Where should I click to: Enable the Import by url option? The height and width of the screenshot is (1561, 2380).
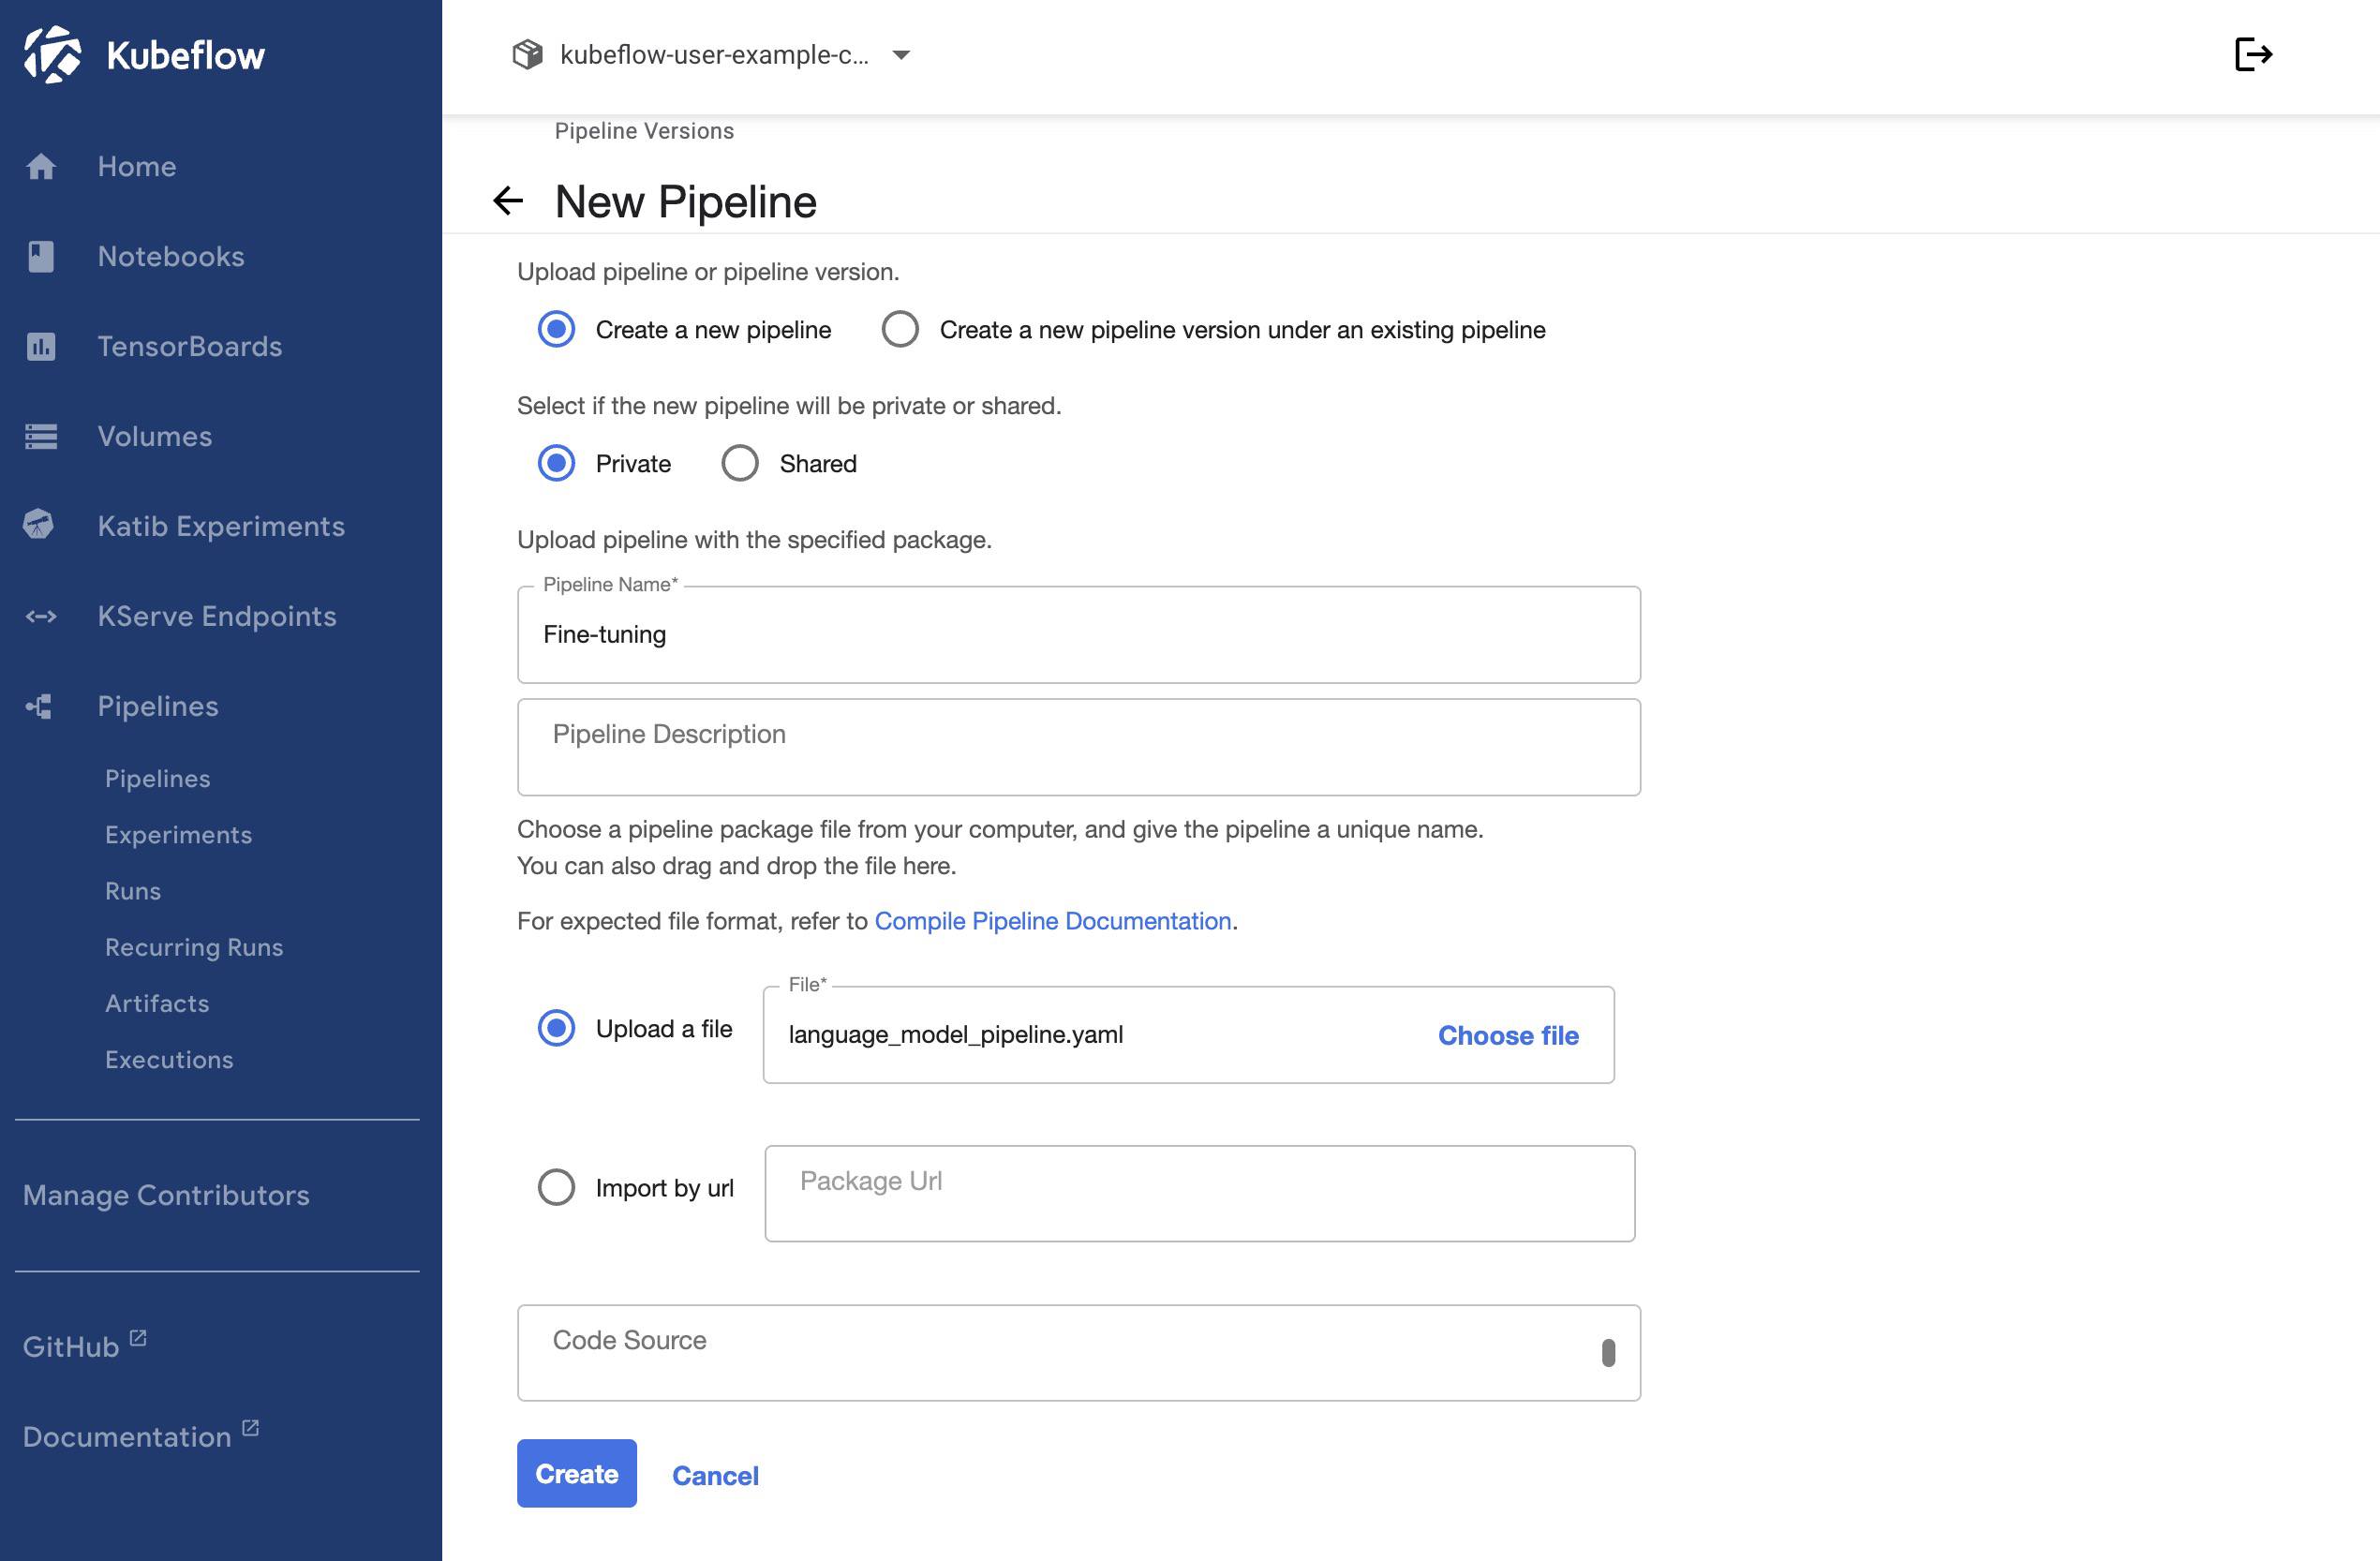(x=556, y=1187)
